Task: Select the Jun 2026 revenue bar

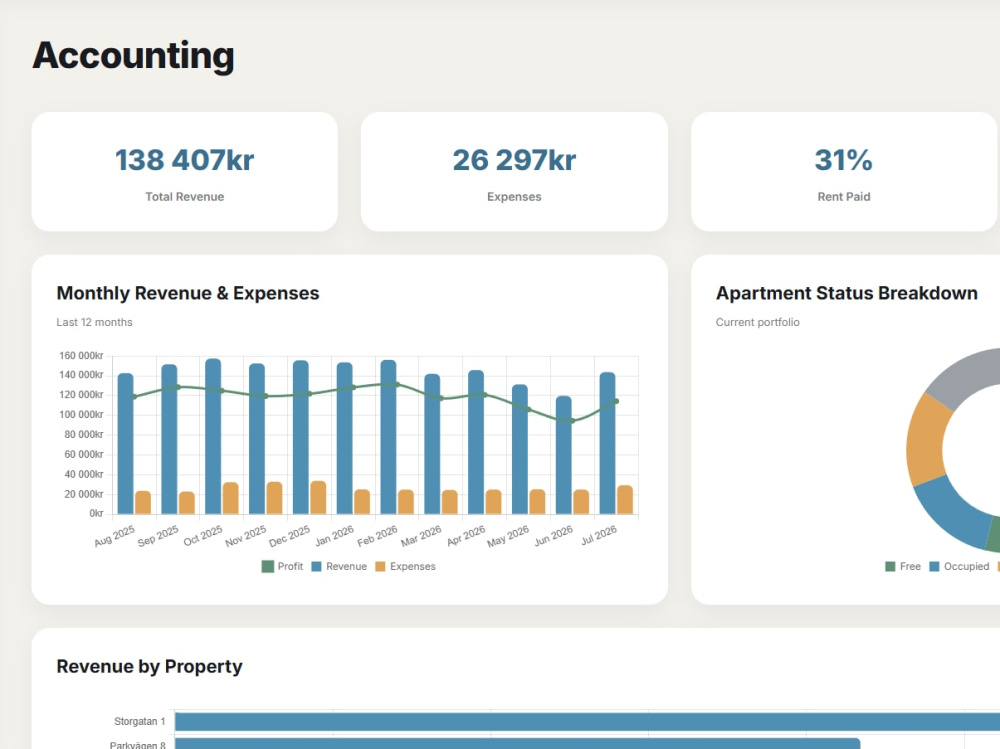Action: (564, 455)
